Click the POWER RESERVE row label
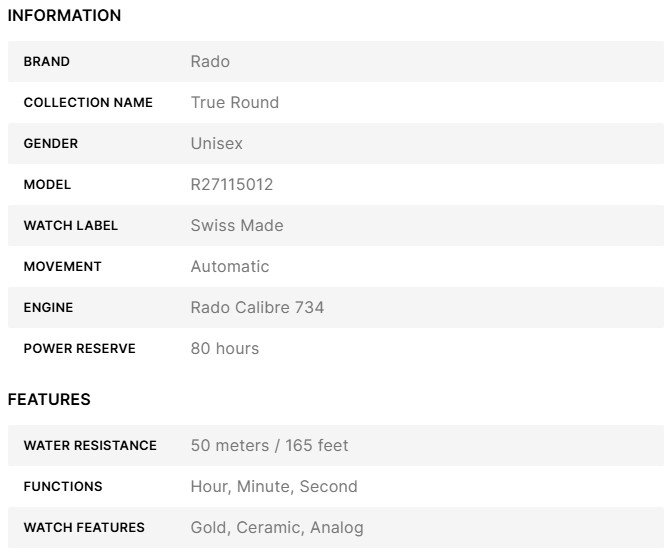The height and width of the screenshot is (559, 667). 80,349
